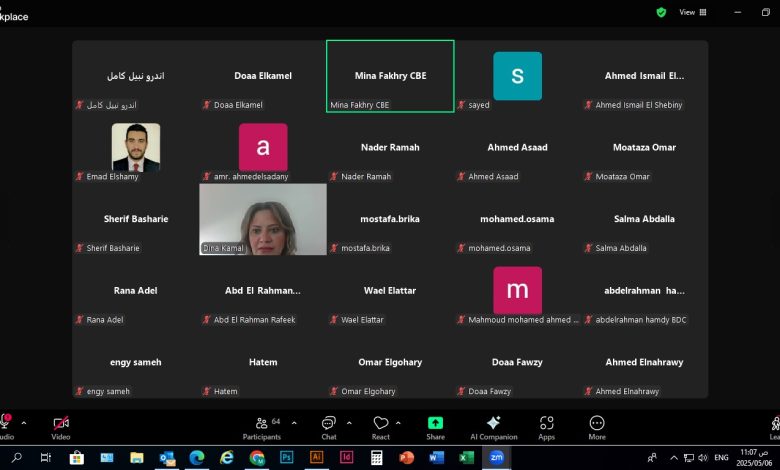This screenshot has width=780, height=470.
Task: Click Nader Ramah's muted mic icon
Action: coord(334,177)
